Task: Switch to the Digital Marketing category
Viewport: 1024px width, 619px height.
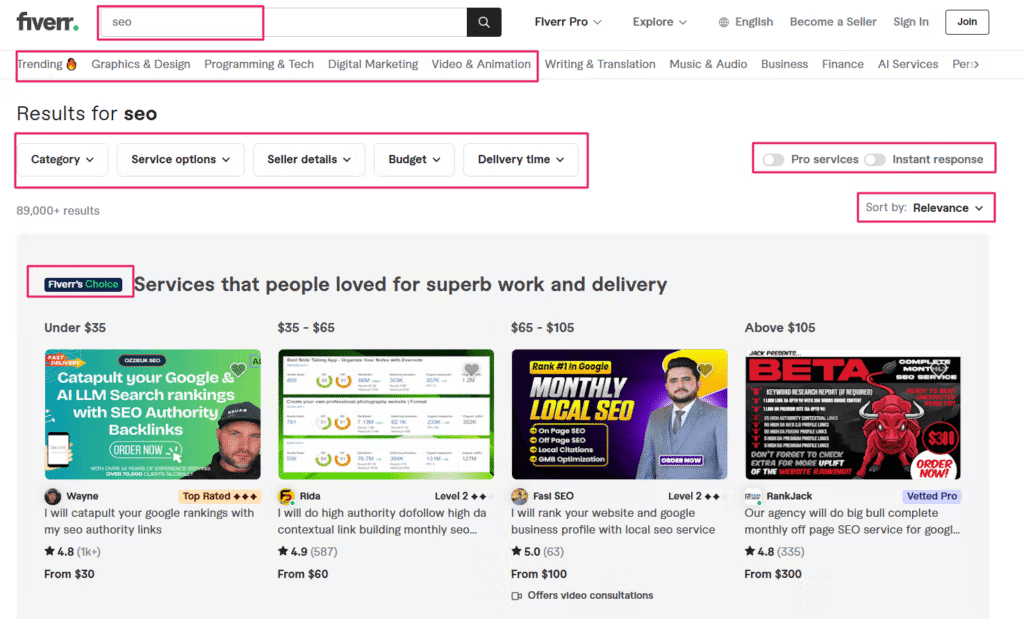Action: (x=372, y=63)
